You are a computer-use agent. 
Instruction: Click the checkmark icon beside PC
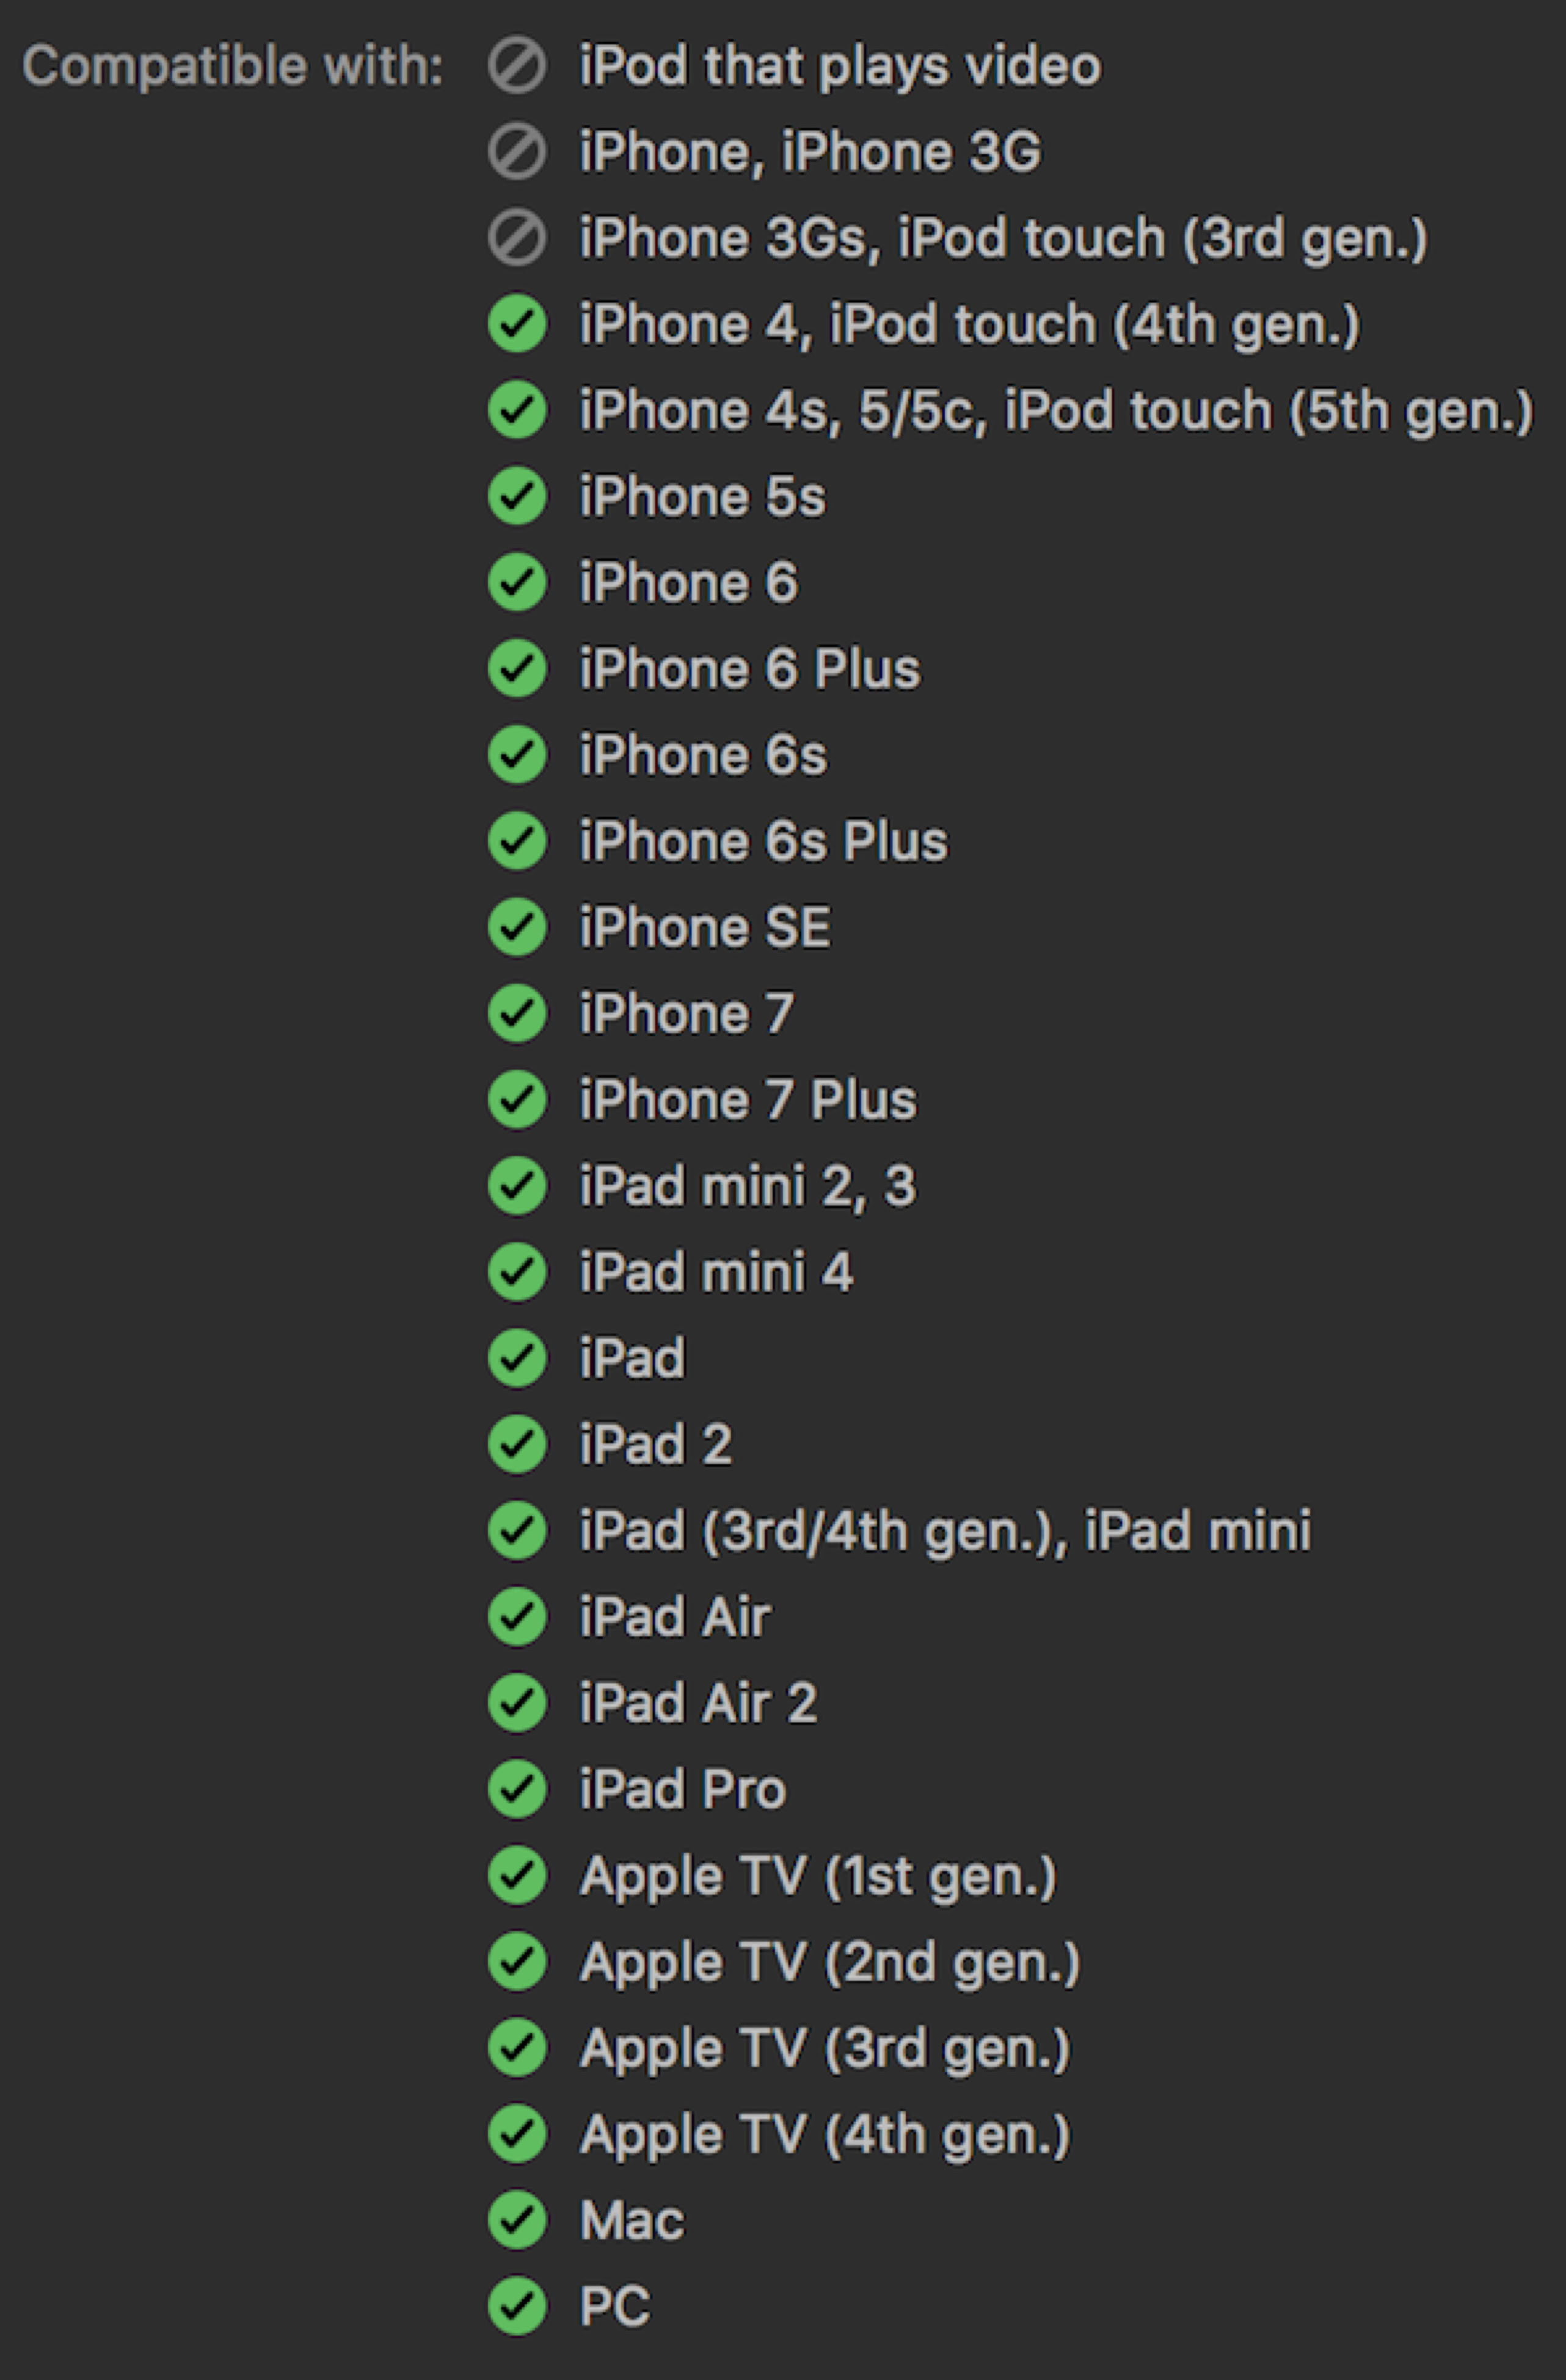(x=517, y=2306)
